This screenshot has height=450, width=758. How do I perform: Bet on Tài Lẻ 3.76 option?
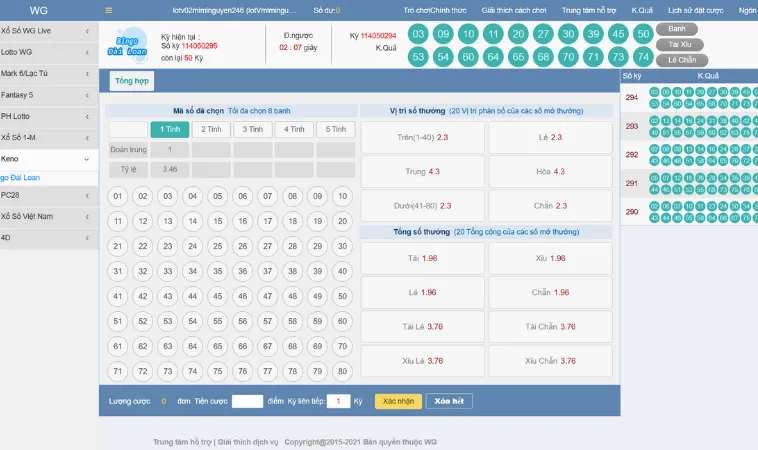click(x=421, y=326)
